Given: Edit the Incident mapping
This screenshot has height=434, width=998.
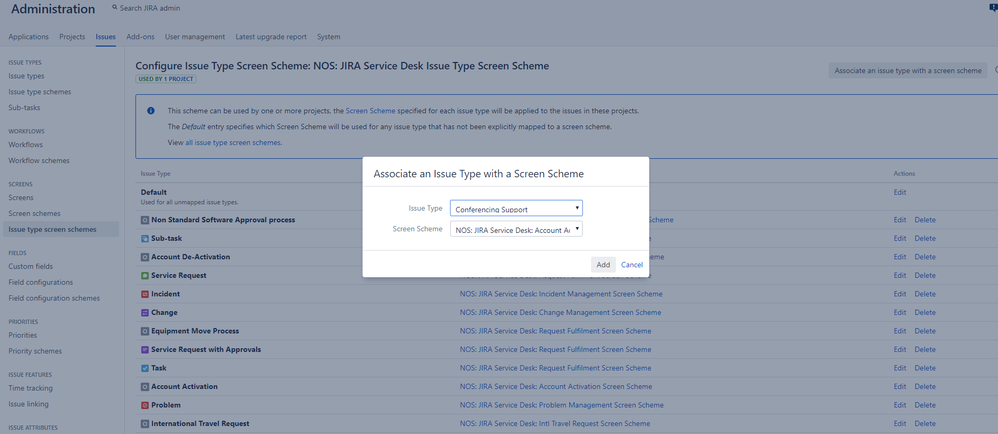Looking at the screenshot, I should click(x=900, y=294).
